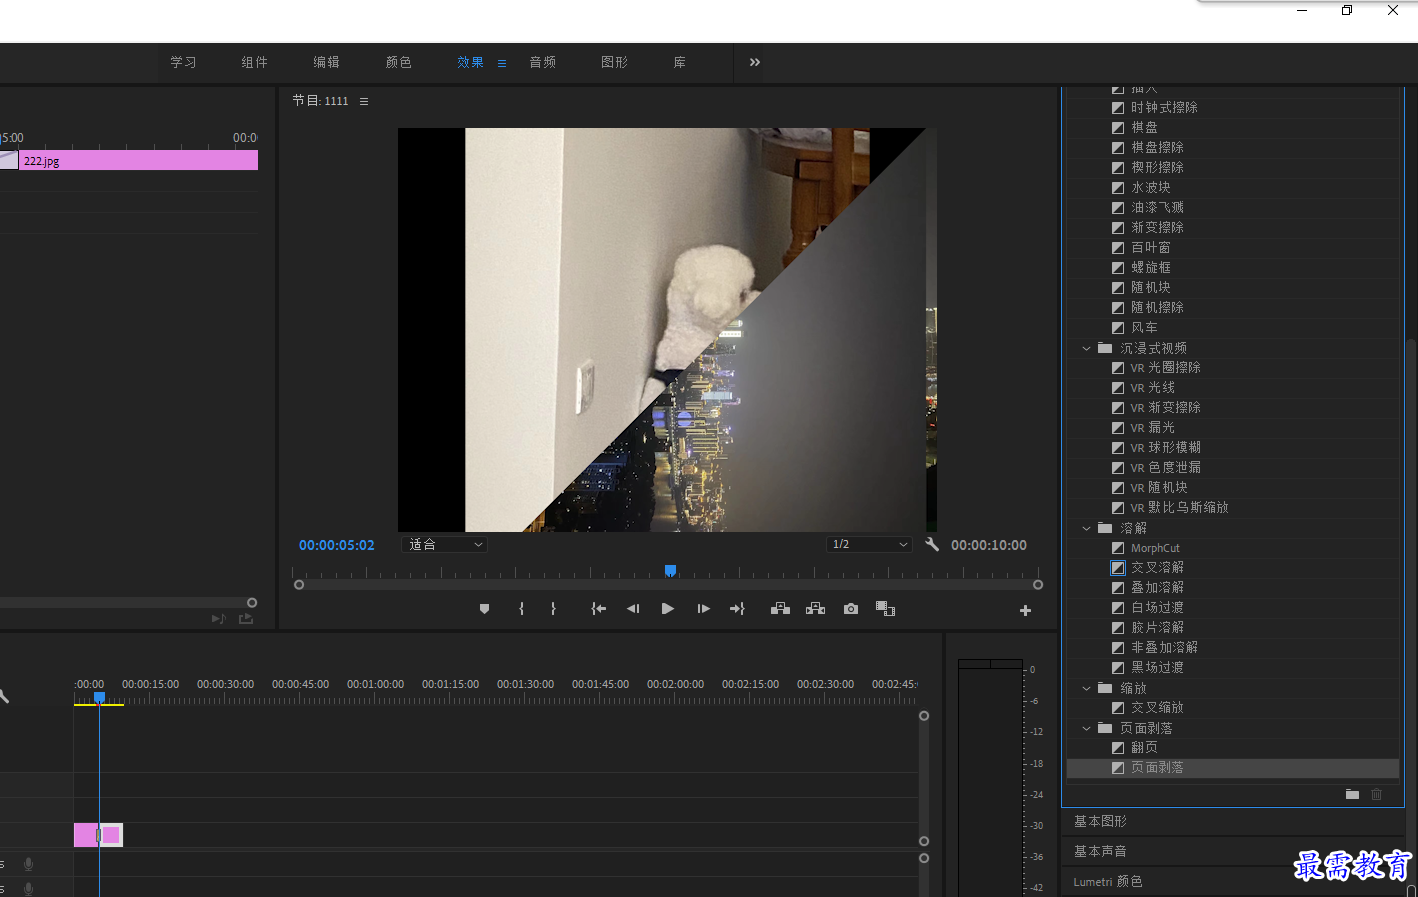The height and width of the screenshot is (897, 1418).
Task: Click the timeline playhead at top ruler
Action: tap(99, 697)
